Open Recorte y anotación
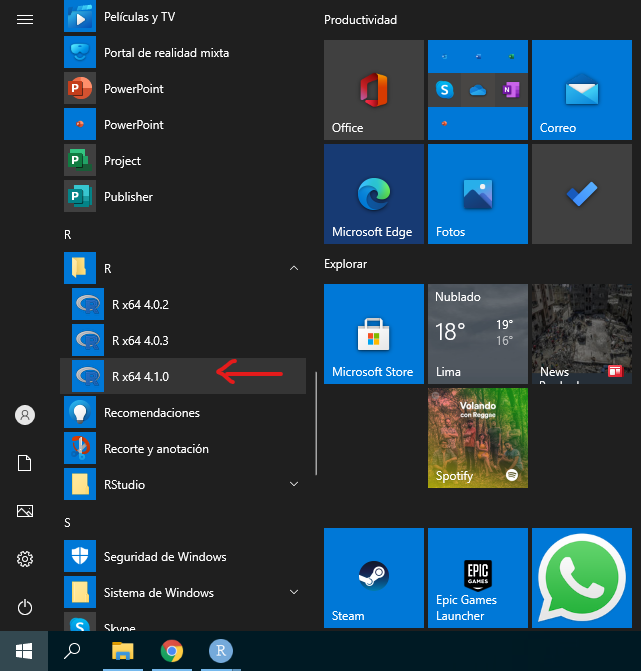This screenshot has height=671, width=641. [184, 448]
